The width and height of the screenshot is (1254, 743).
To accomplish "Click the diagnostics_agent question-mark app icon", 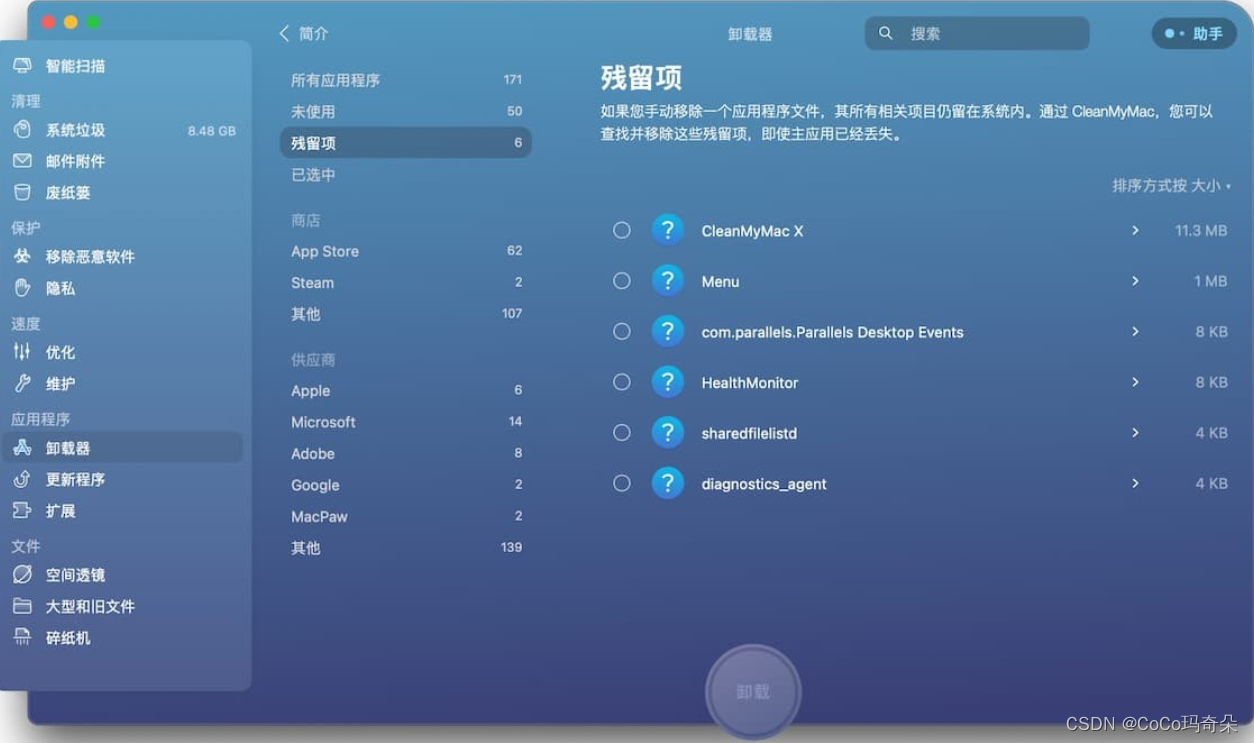I will 668,483.
